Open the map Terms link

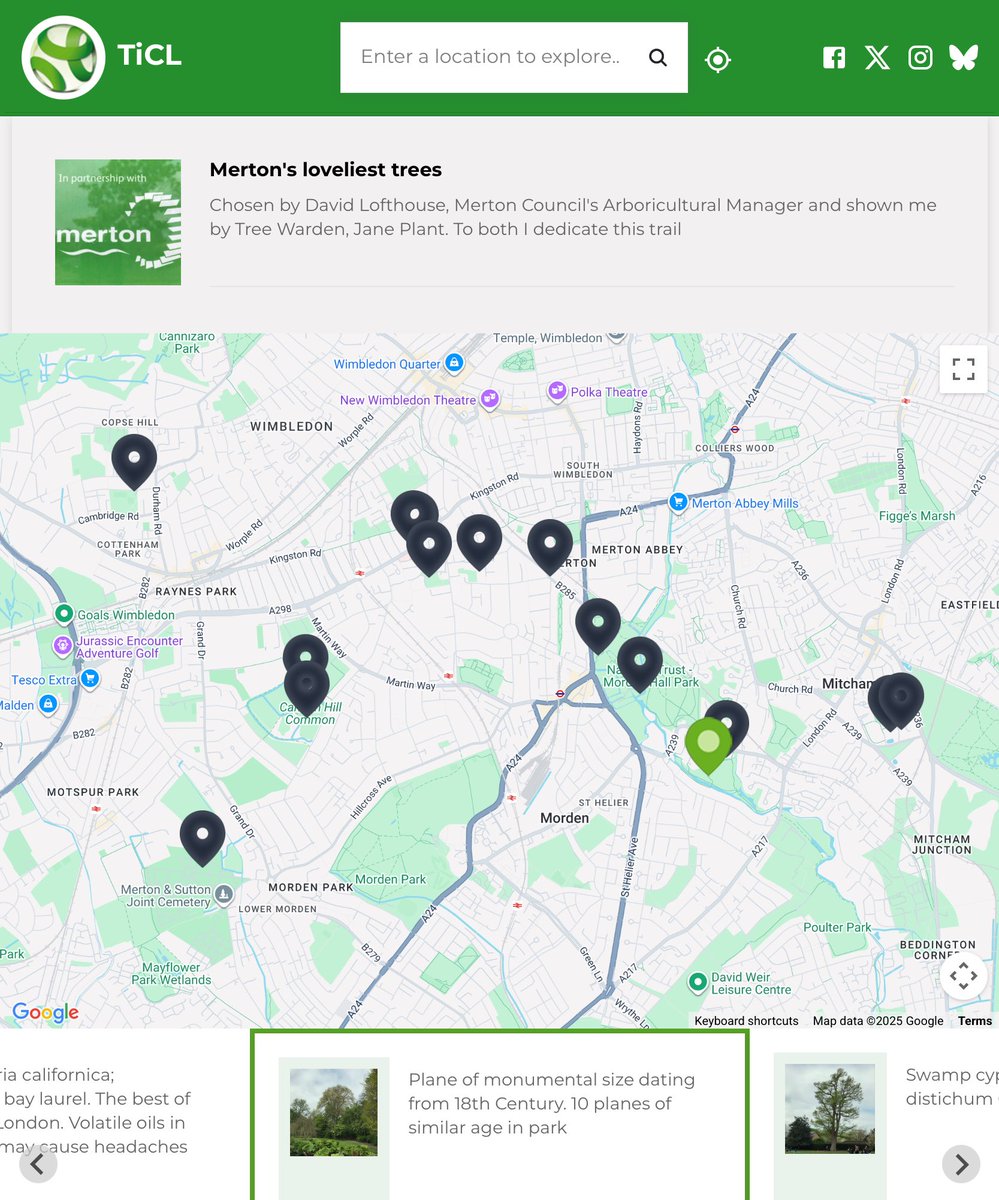click(x=975, y=1021)
